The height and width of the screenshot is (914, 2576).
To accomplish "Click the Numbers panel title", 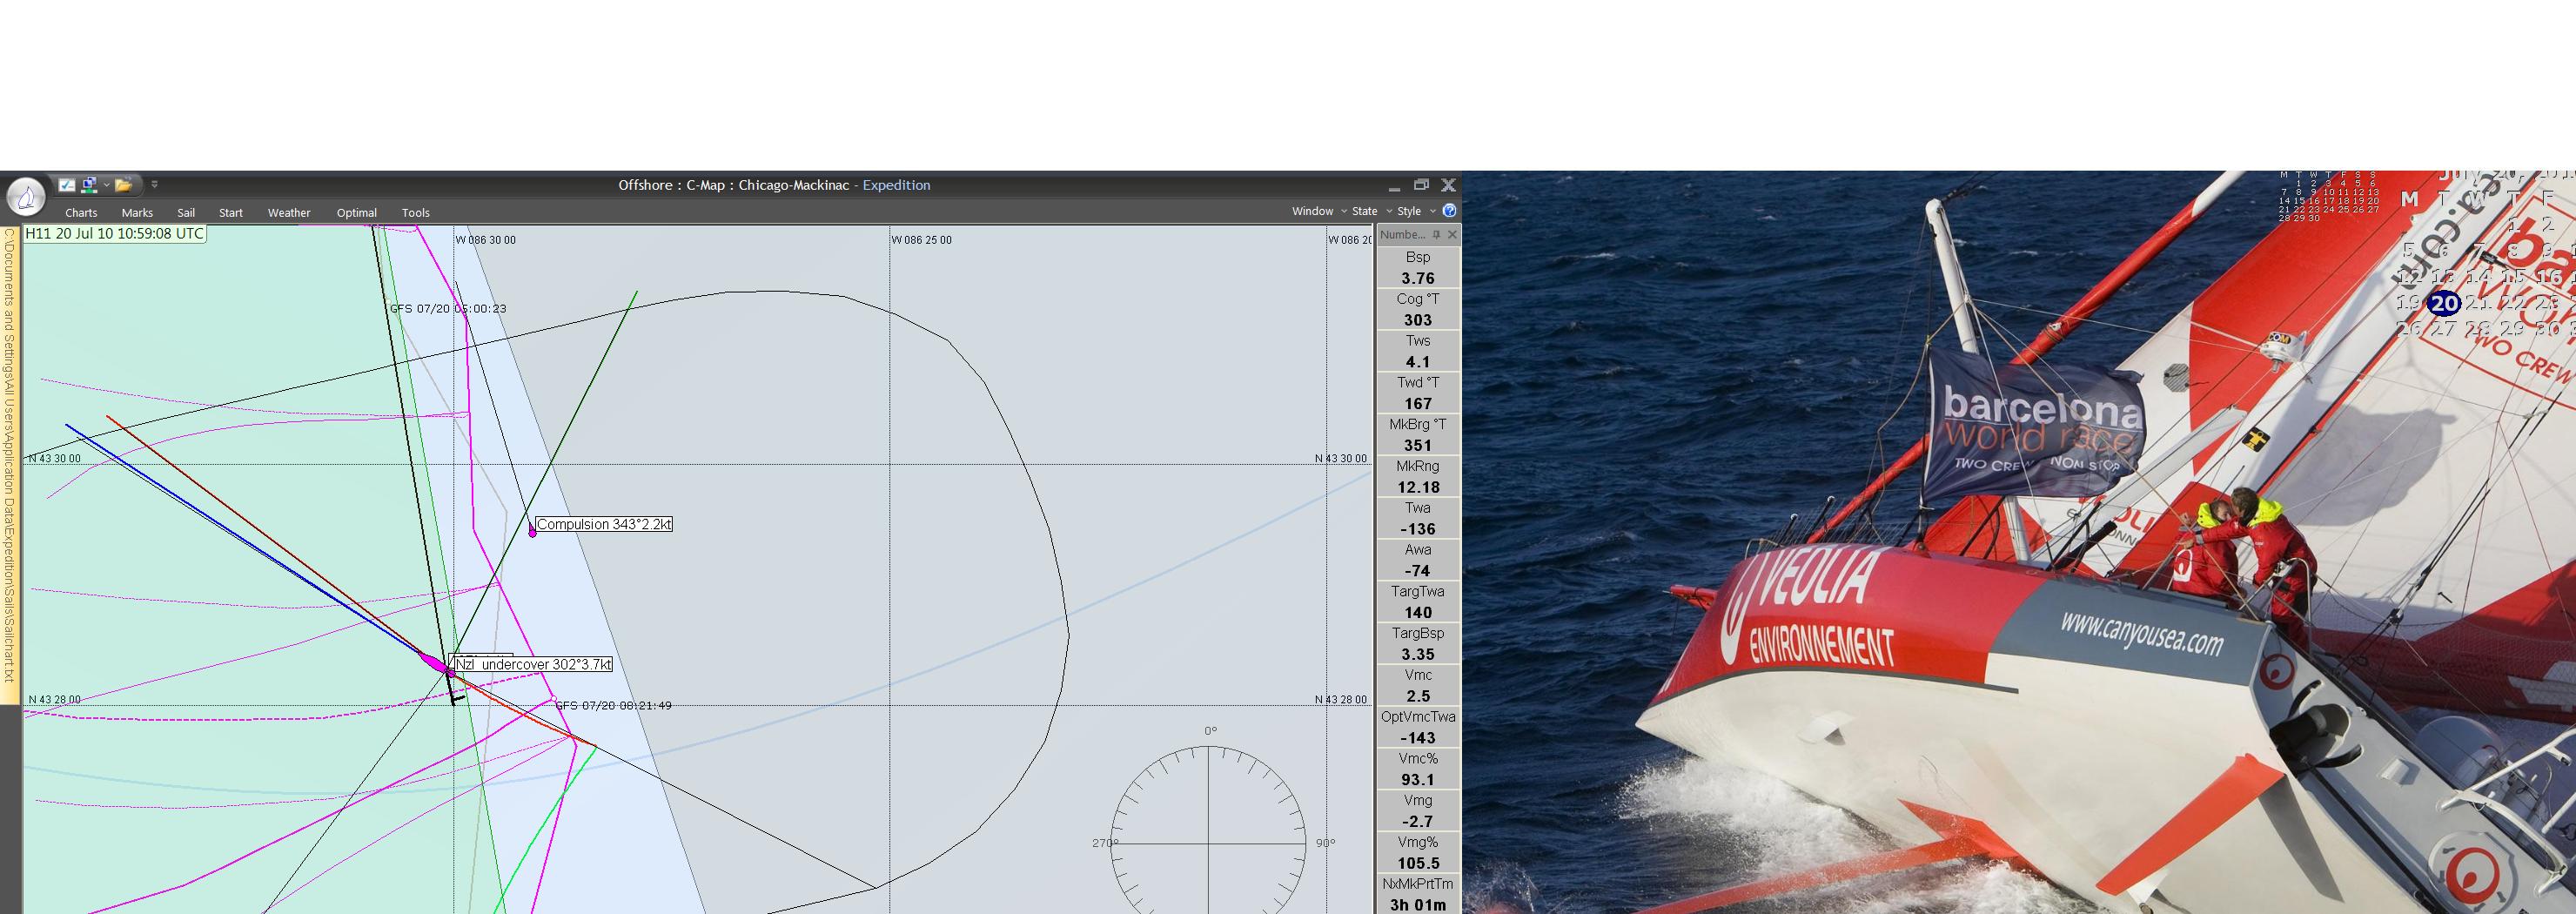I will coord(1403,235).
